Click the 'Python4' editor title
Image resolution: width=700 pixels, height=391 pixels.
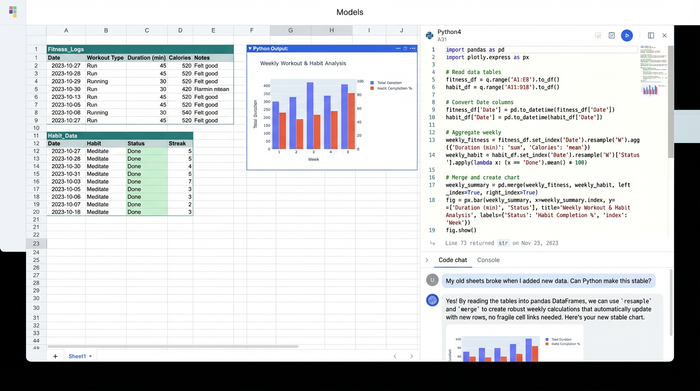click(449, 32)
